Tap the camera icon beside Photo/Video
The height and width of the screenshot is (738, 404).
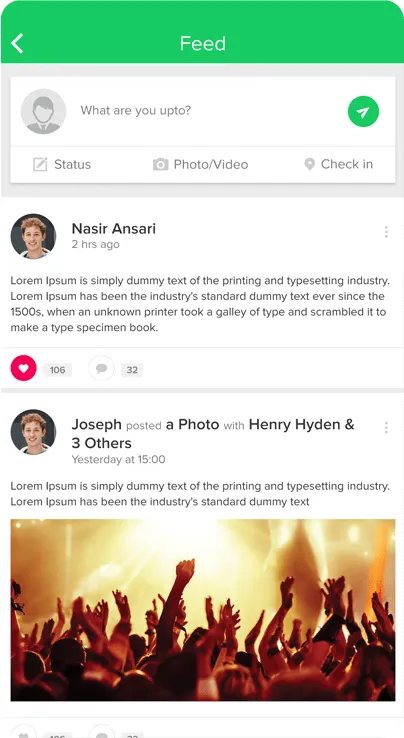click(x=160, y=164)
